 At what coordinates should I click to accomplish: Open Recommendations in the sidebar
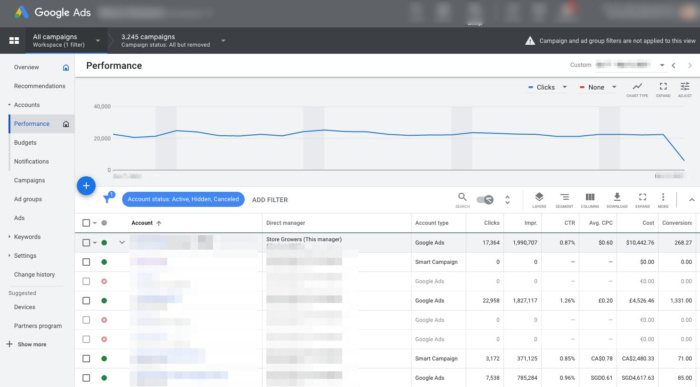point(39,86)
